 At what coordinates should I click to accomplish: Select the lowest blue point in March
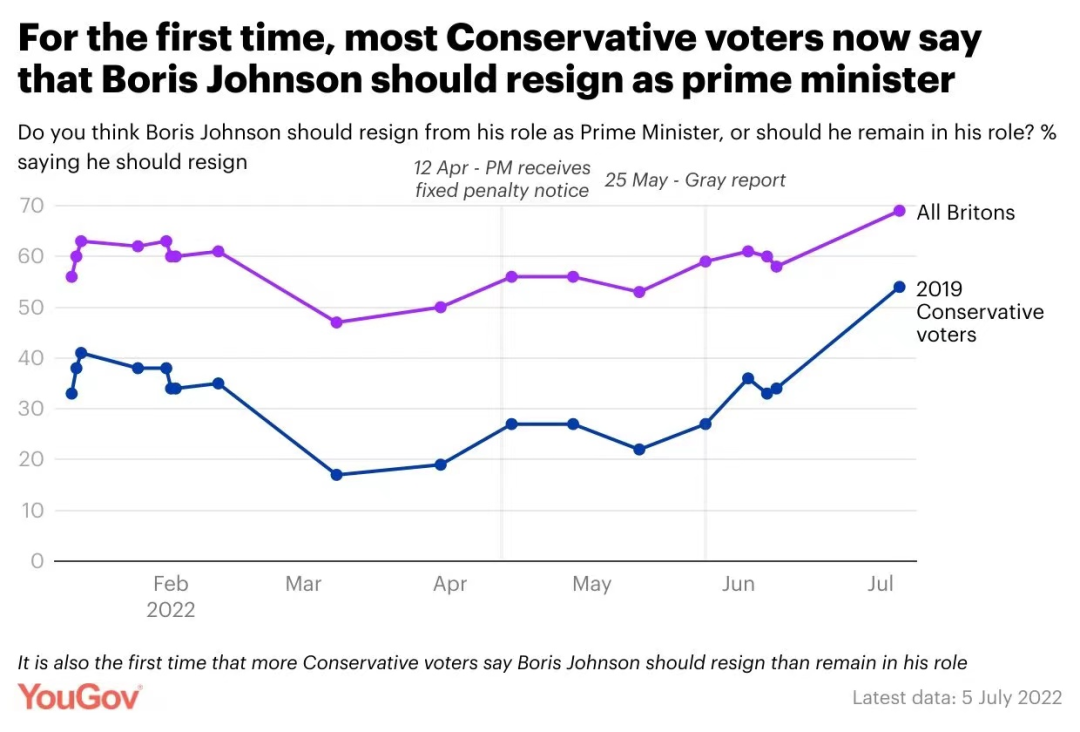click(336, 475)
